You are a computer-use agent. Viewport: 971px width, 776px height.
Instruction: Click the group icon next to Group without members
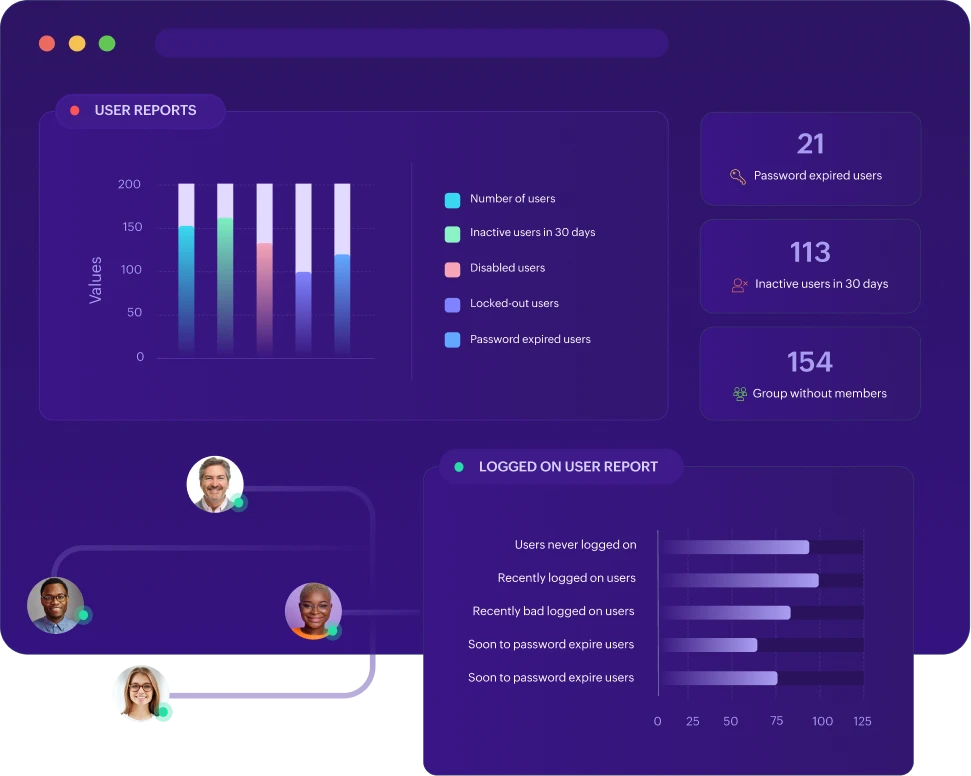coord(739,393)
